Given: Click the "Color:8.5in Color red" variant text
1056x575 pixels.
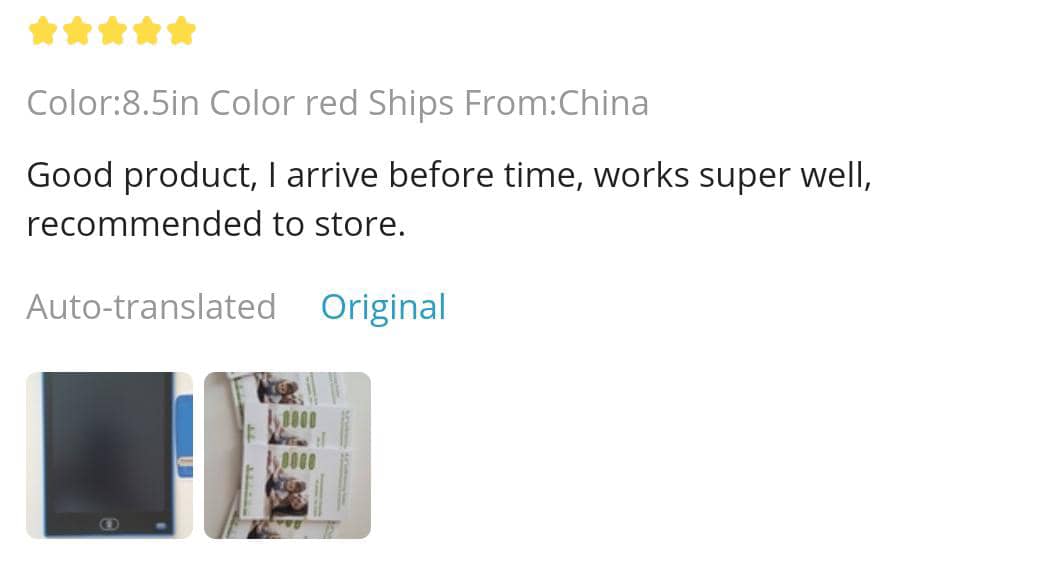Looking at the screenshot, I should click(x=192, y=103).
